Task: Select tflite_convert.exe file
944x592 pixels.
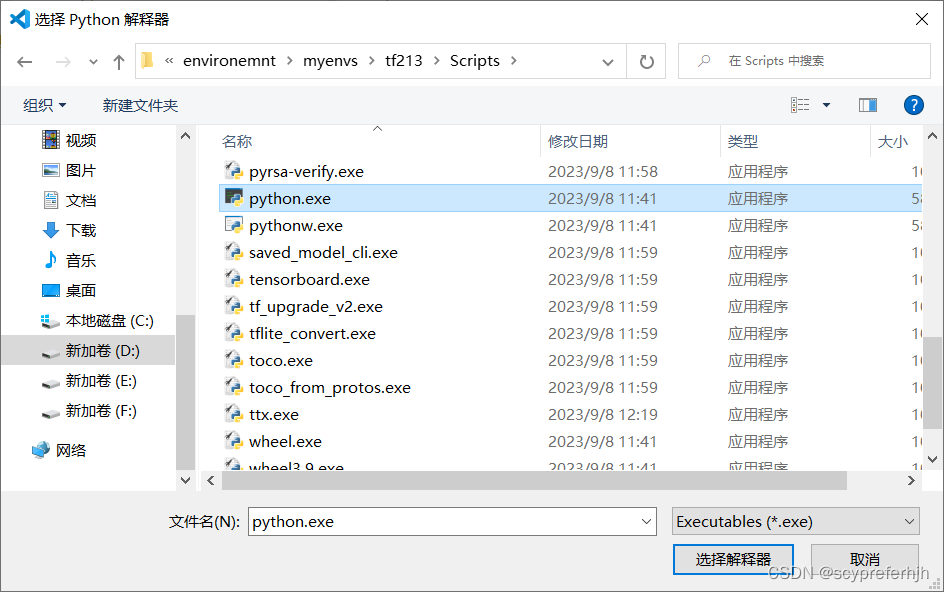Action: [312, 334]
